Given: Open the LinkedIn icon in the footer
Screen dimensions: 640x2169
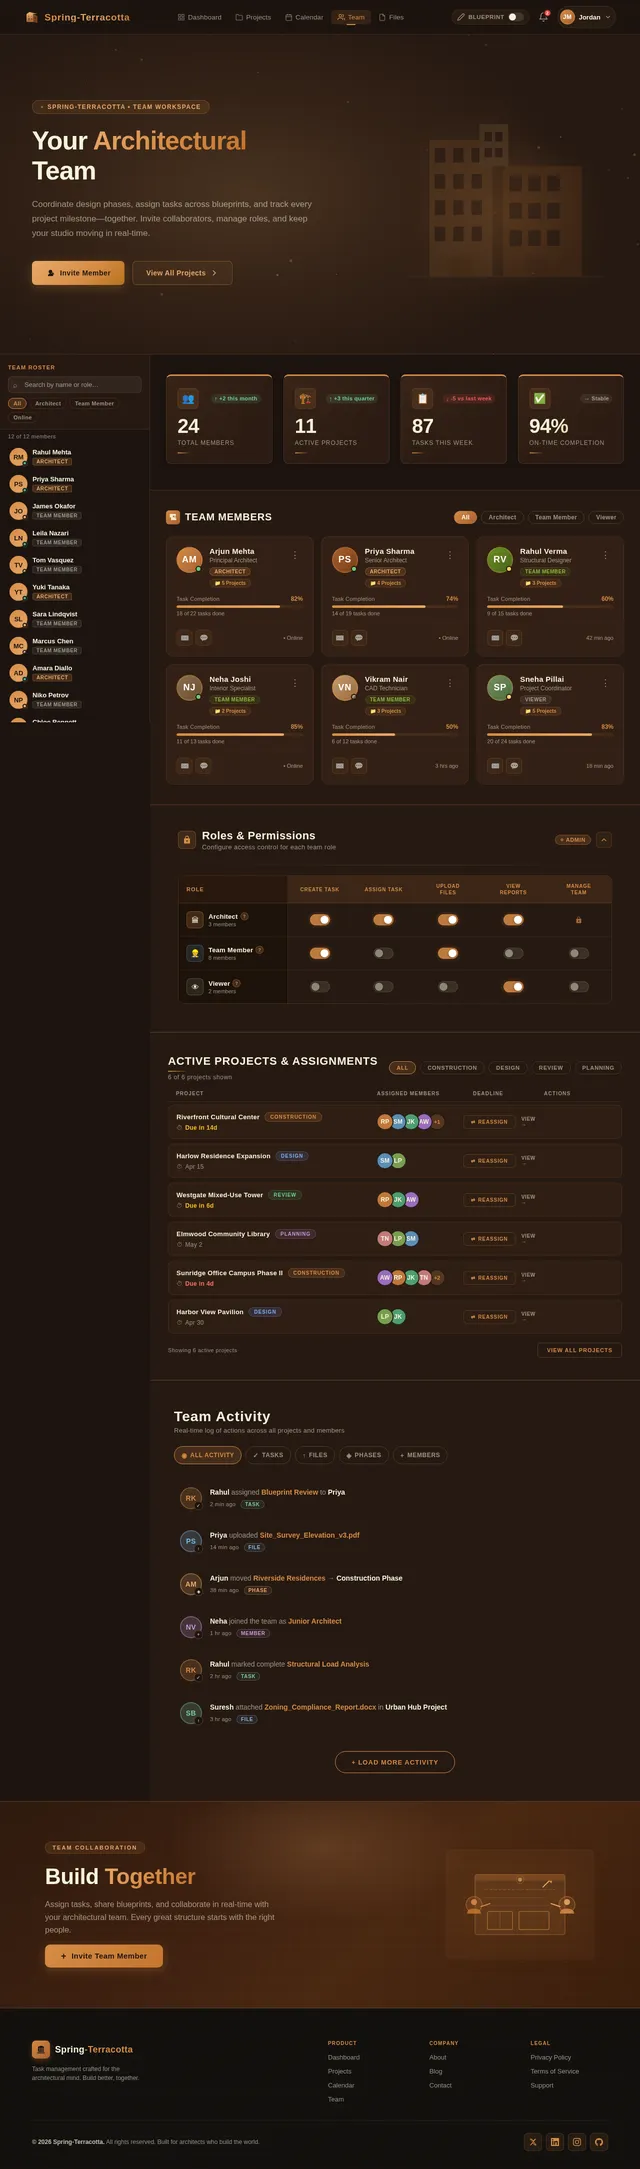Looking at the screenshot, I should [x=555, y=2141].
